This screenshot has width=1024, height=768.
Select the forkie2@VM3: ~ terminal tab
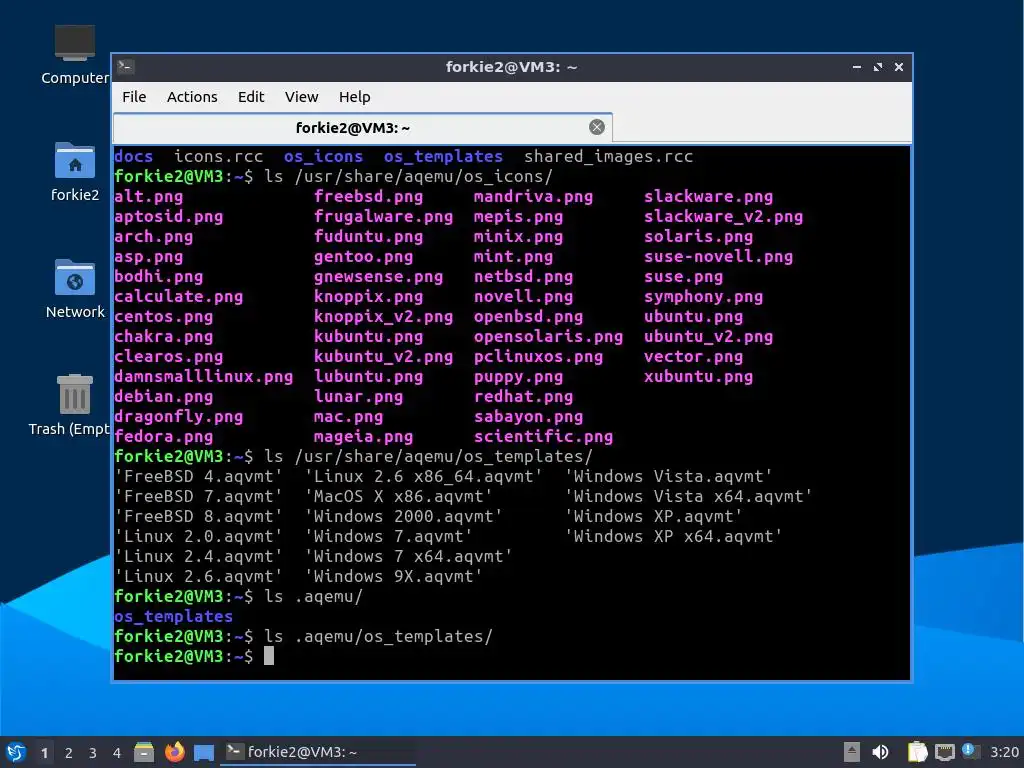tap(362, 127)
